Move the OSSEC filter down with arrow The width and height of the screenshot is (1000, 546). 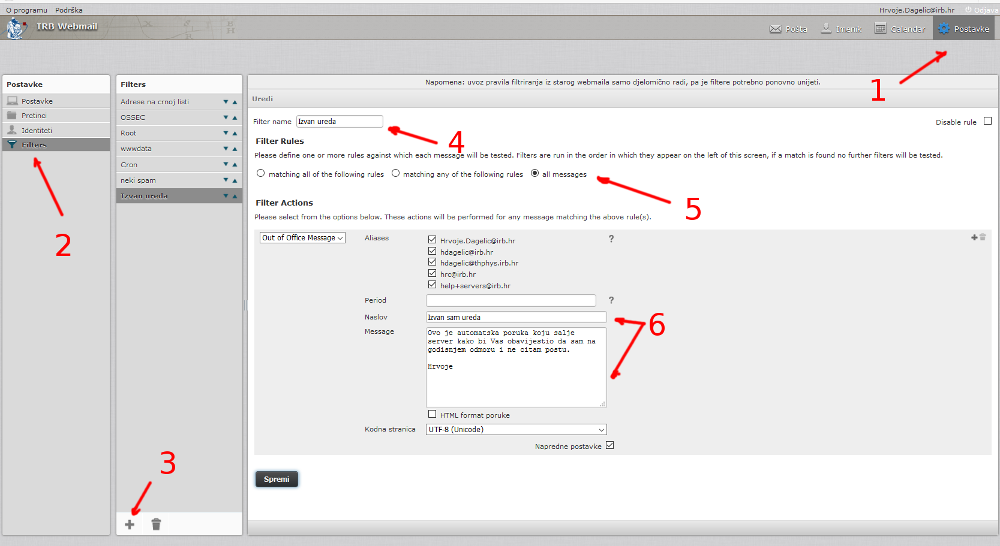tap(226, 117)
